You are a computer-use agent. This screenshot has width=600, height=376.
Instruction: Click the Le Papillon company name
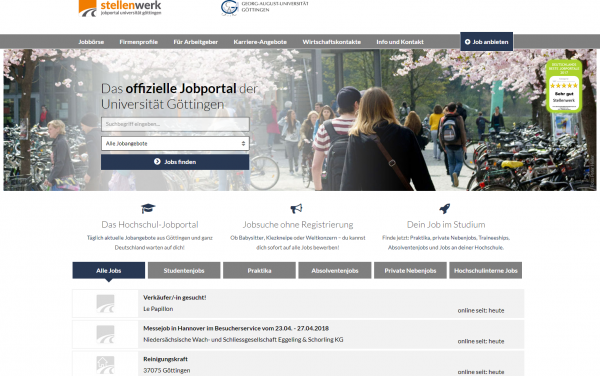tap(158, 309)
